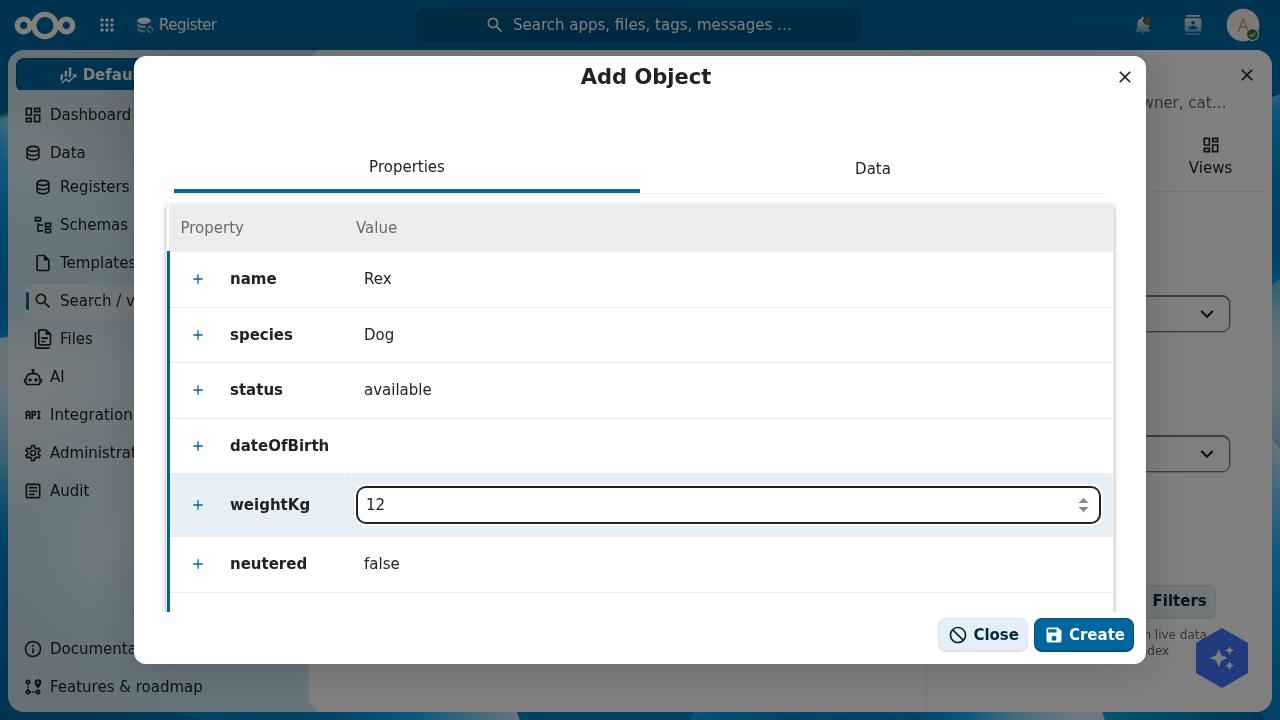Click the Documentation info icon
This screenshot has width=1280, height=720.
pyautogui.click(x=33, y=649)
